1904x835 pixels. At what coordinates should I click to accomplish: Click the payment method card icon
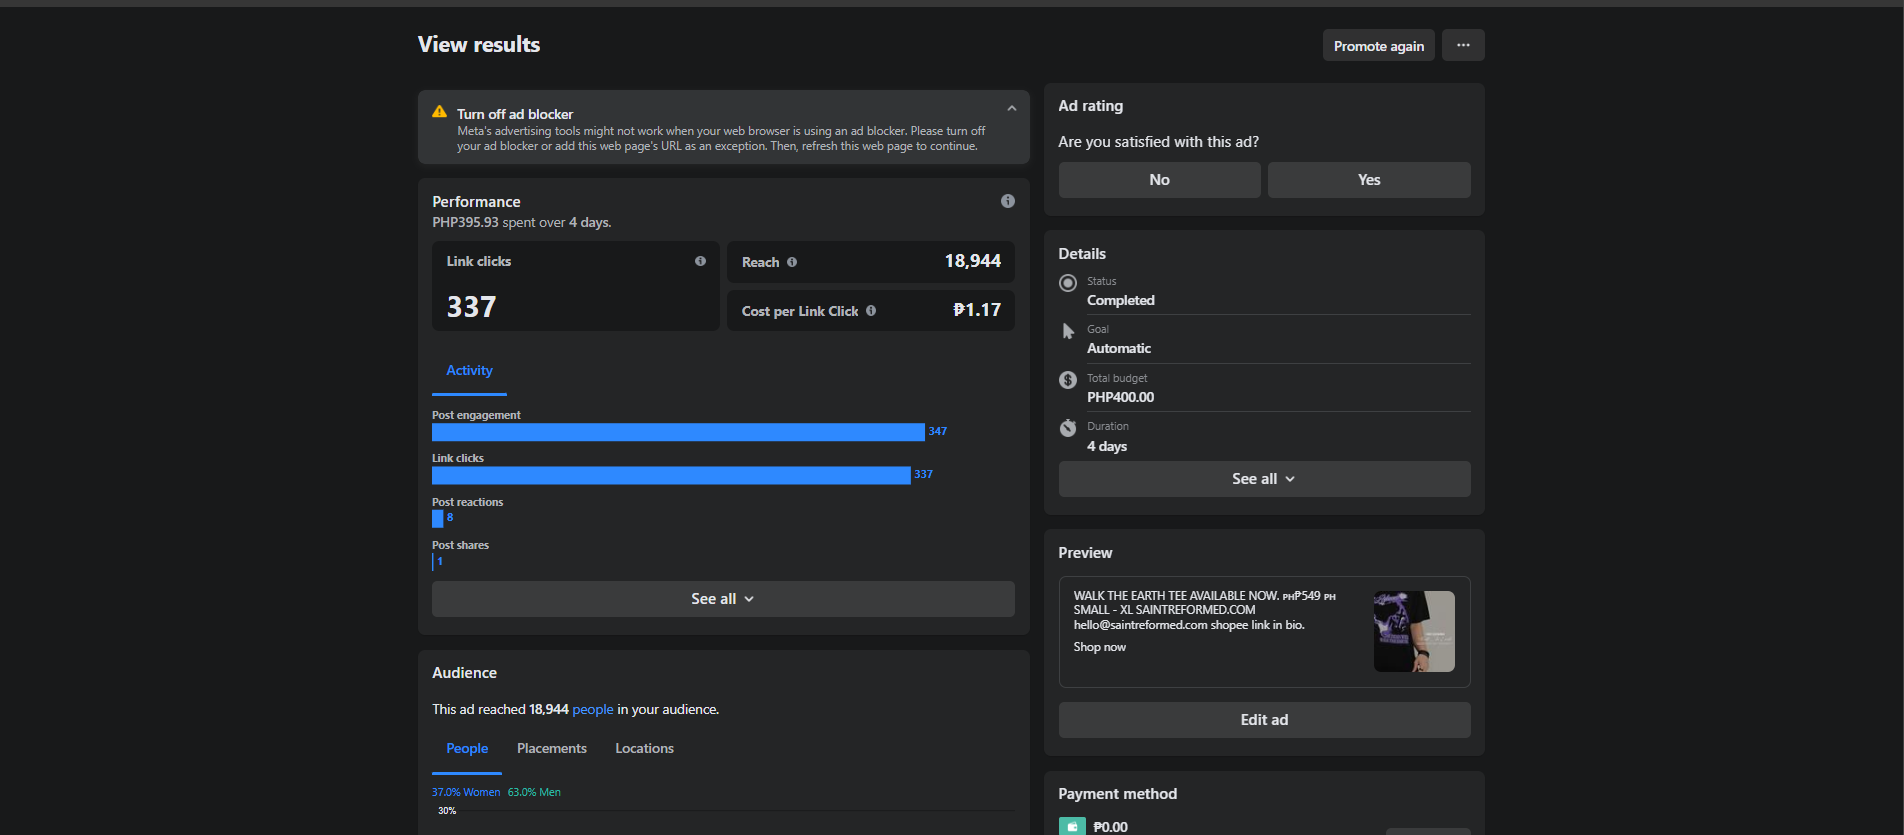[1072, 827]
